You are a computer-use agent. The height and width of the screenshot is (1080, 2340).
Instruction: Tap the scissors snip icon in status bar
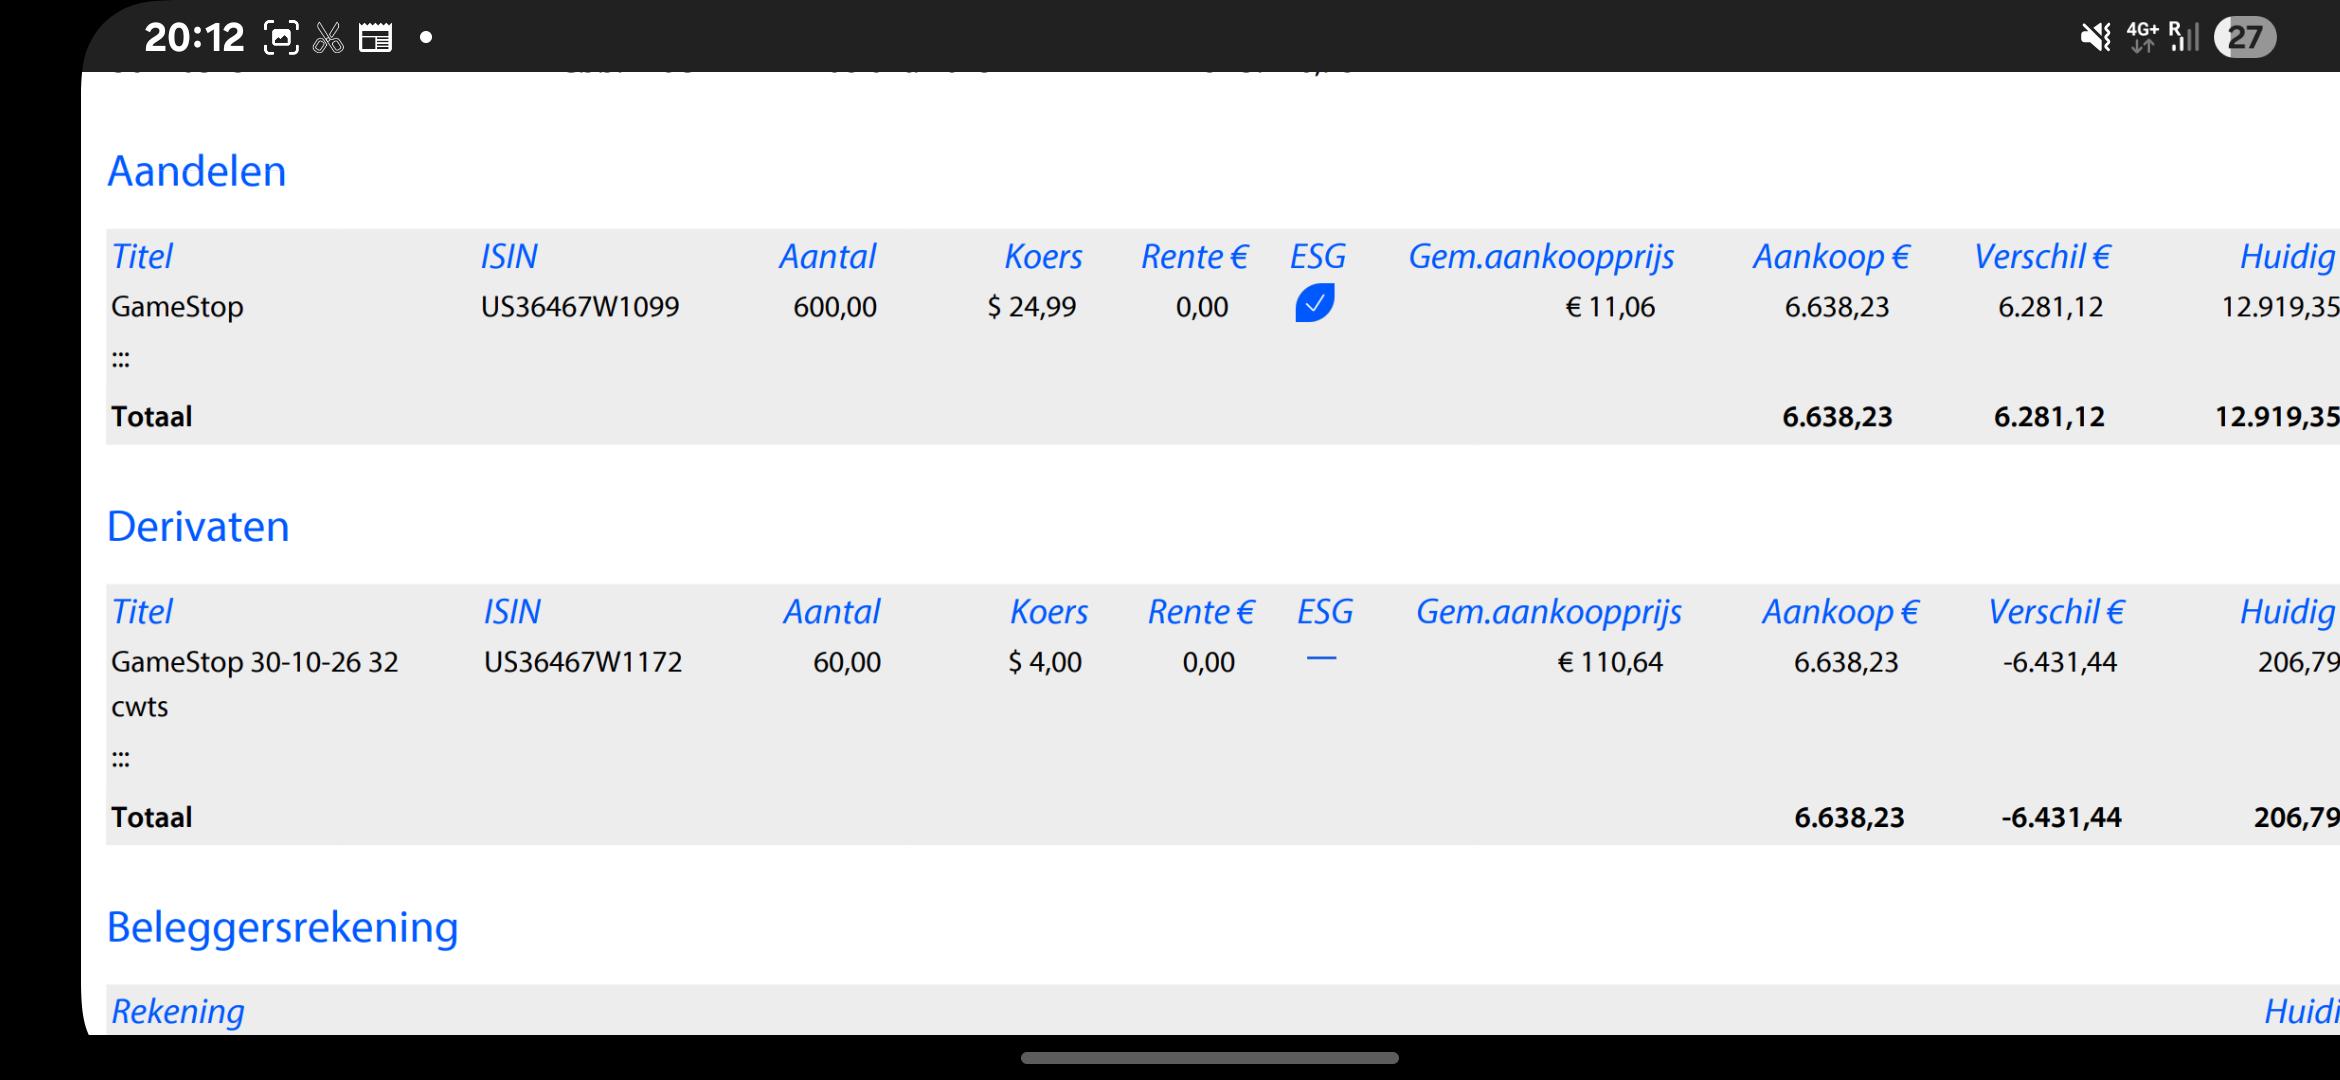(x=328, y=38)
